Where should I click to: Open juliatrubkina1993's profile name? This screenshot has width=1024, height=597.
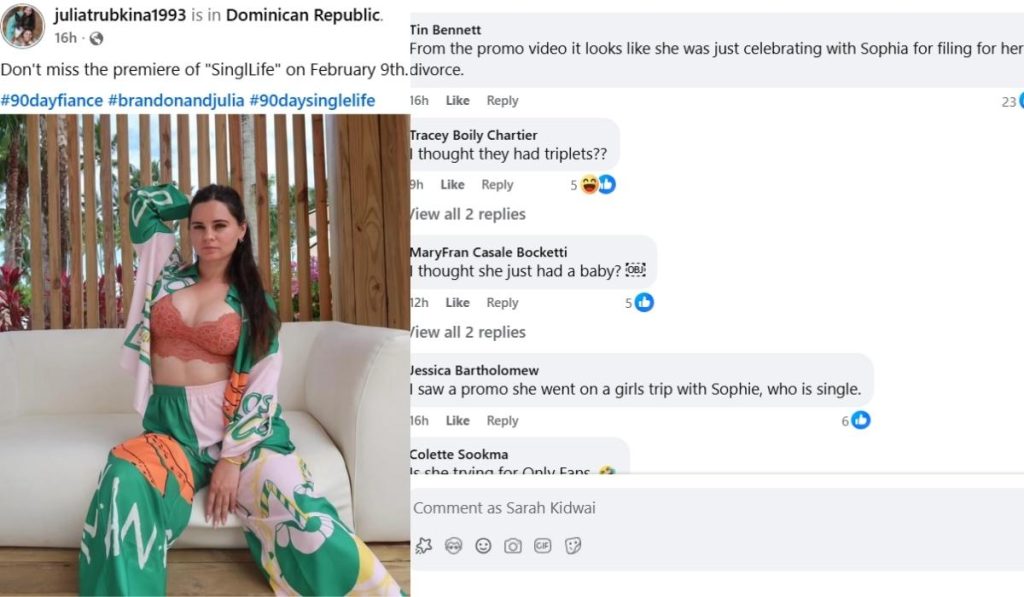120,16
